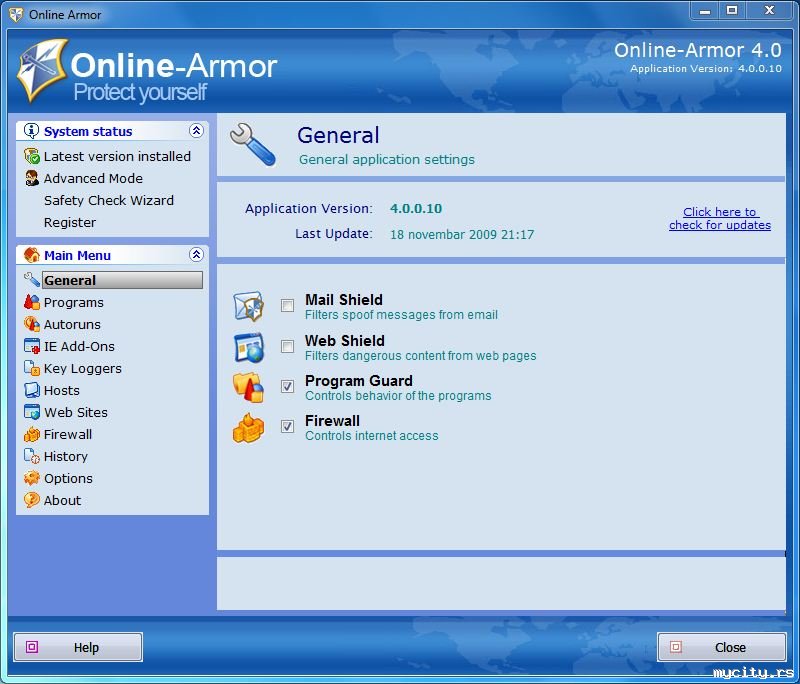Screen dimensions: 800x684
Task: Click the Advanced Mode person icon
Action: pos(32,178)
